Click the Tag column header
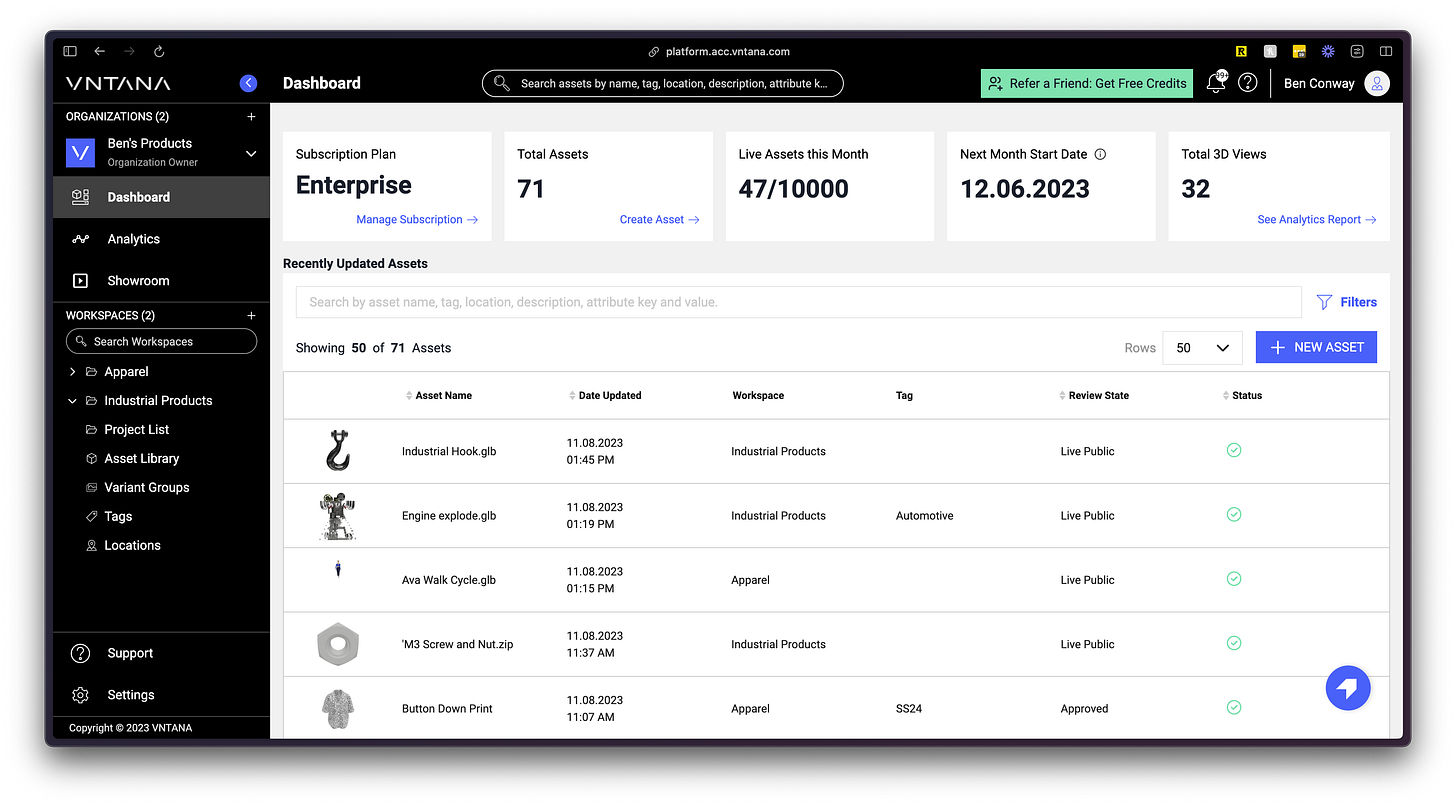 tap(904, 396)
